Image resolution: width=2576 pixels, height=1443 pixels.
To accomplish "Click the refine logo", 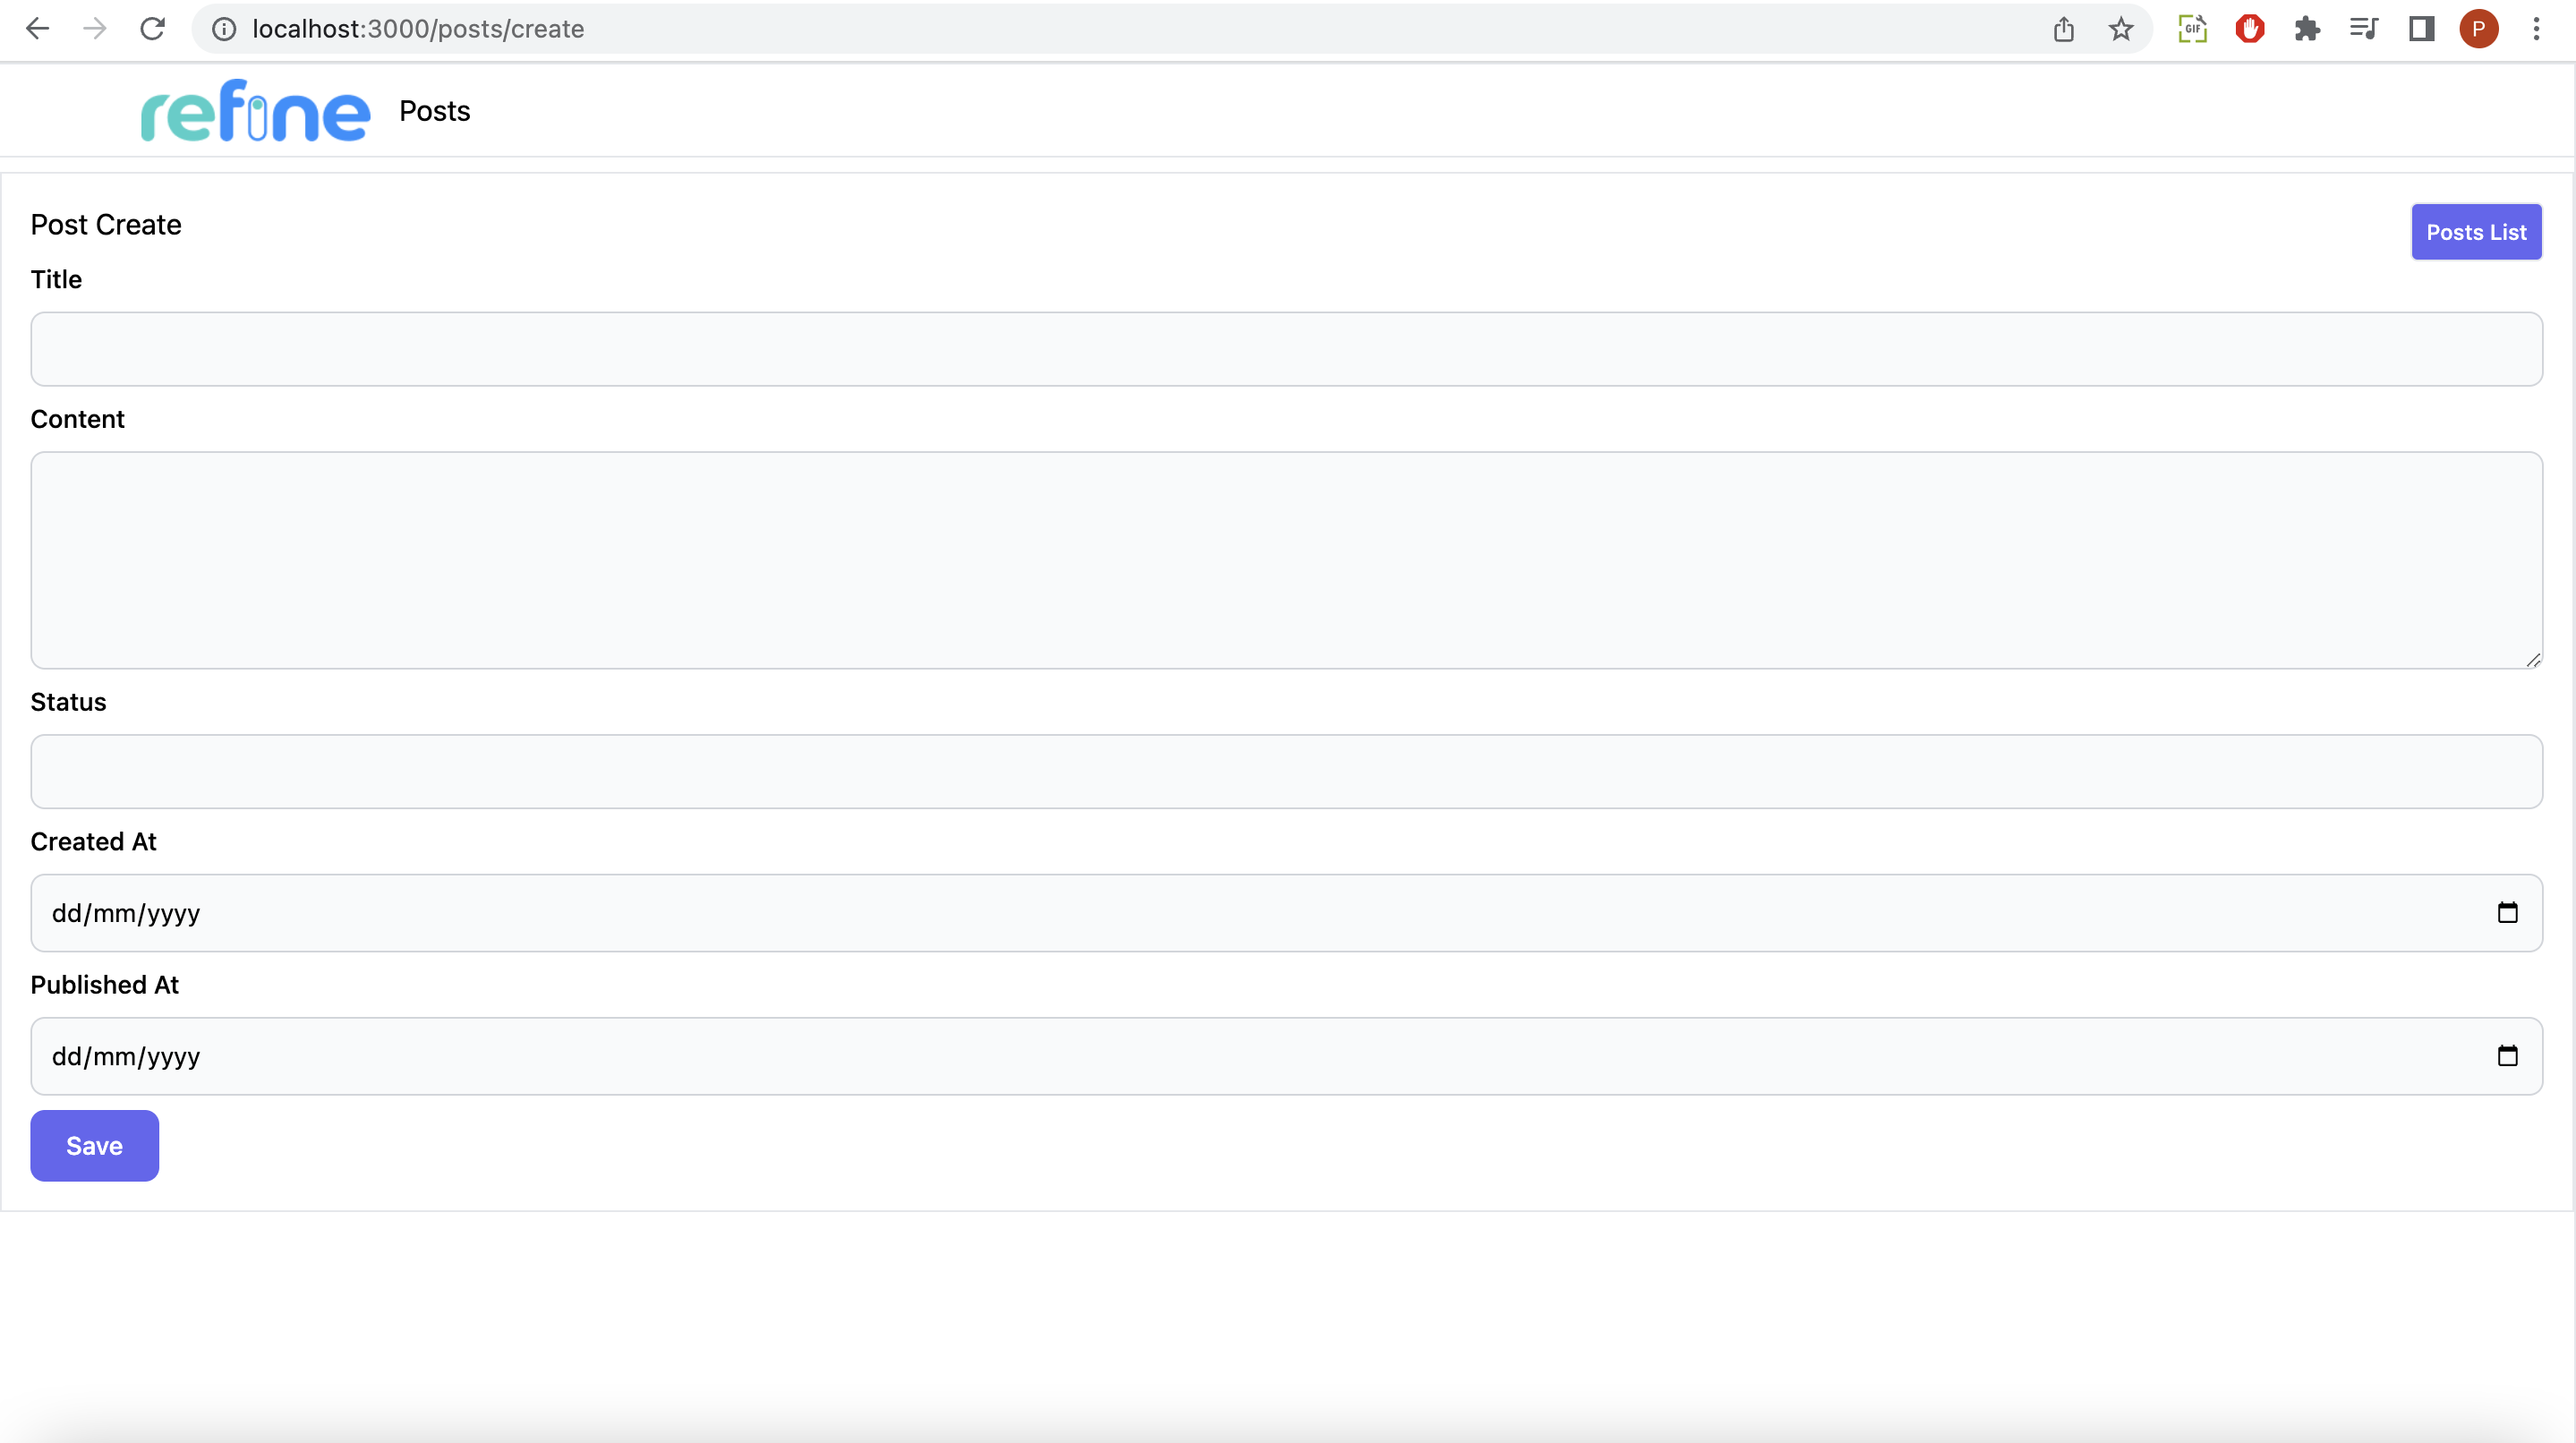I will tap(255, 111).
